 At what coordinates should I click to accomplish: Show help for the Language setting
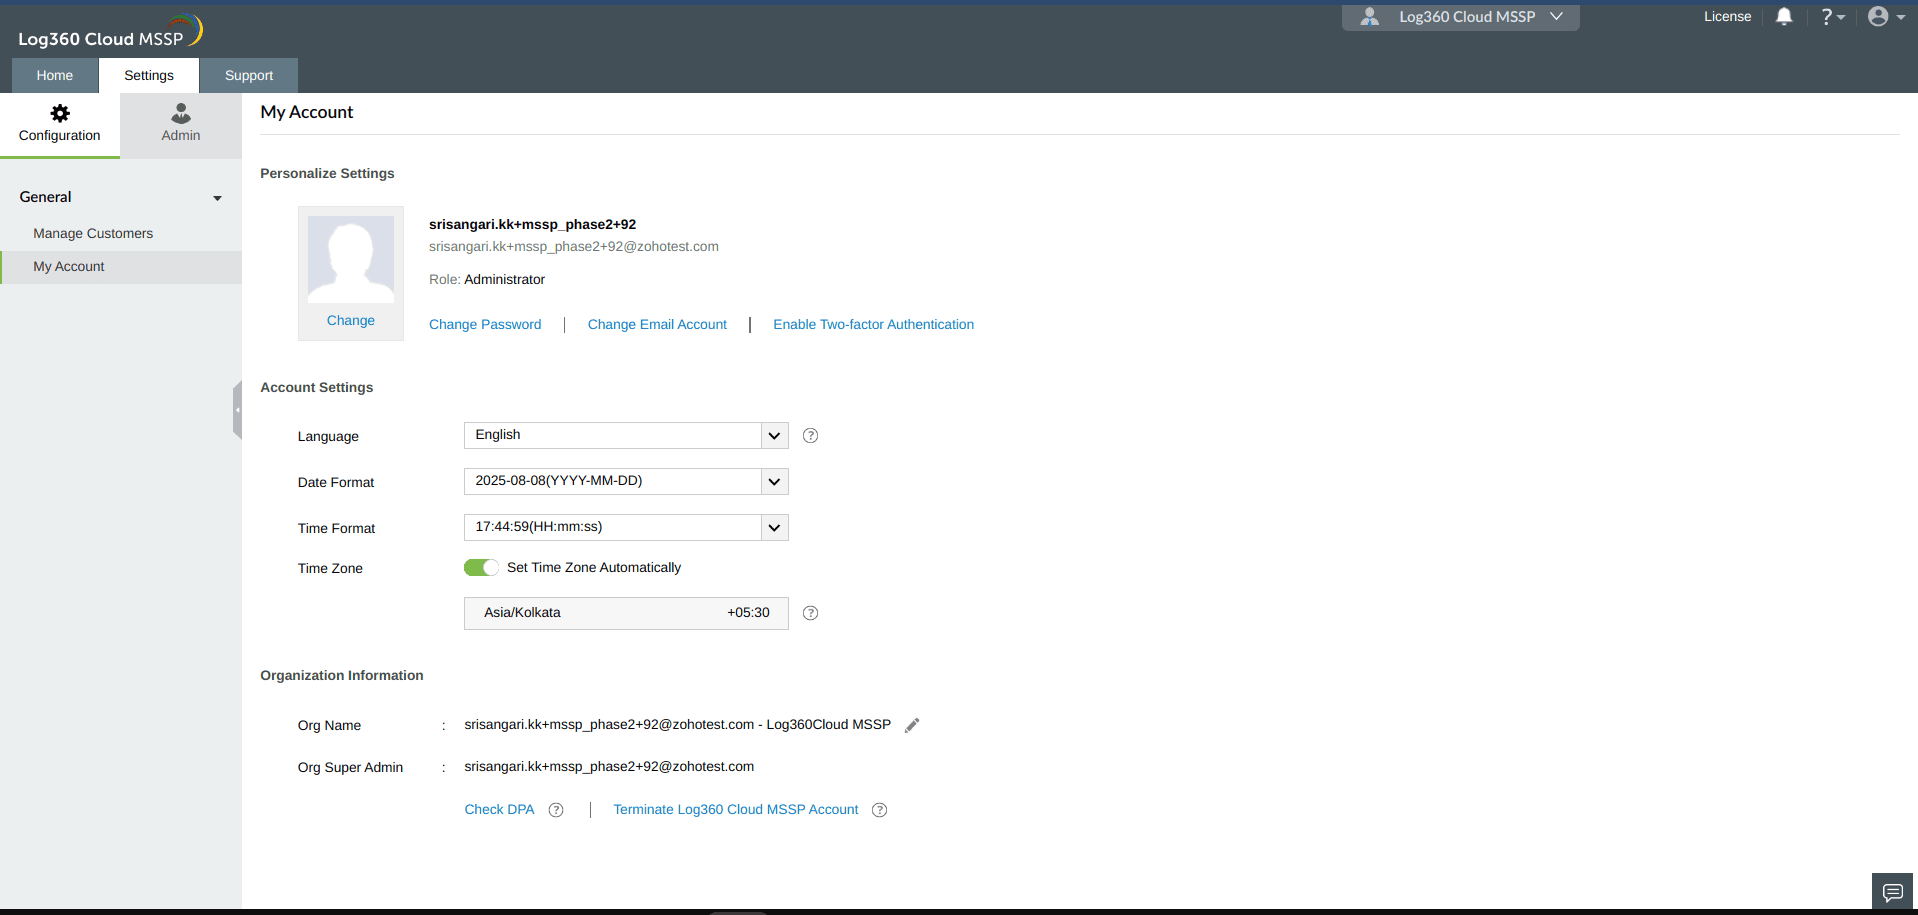(x=811, y=436)
